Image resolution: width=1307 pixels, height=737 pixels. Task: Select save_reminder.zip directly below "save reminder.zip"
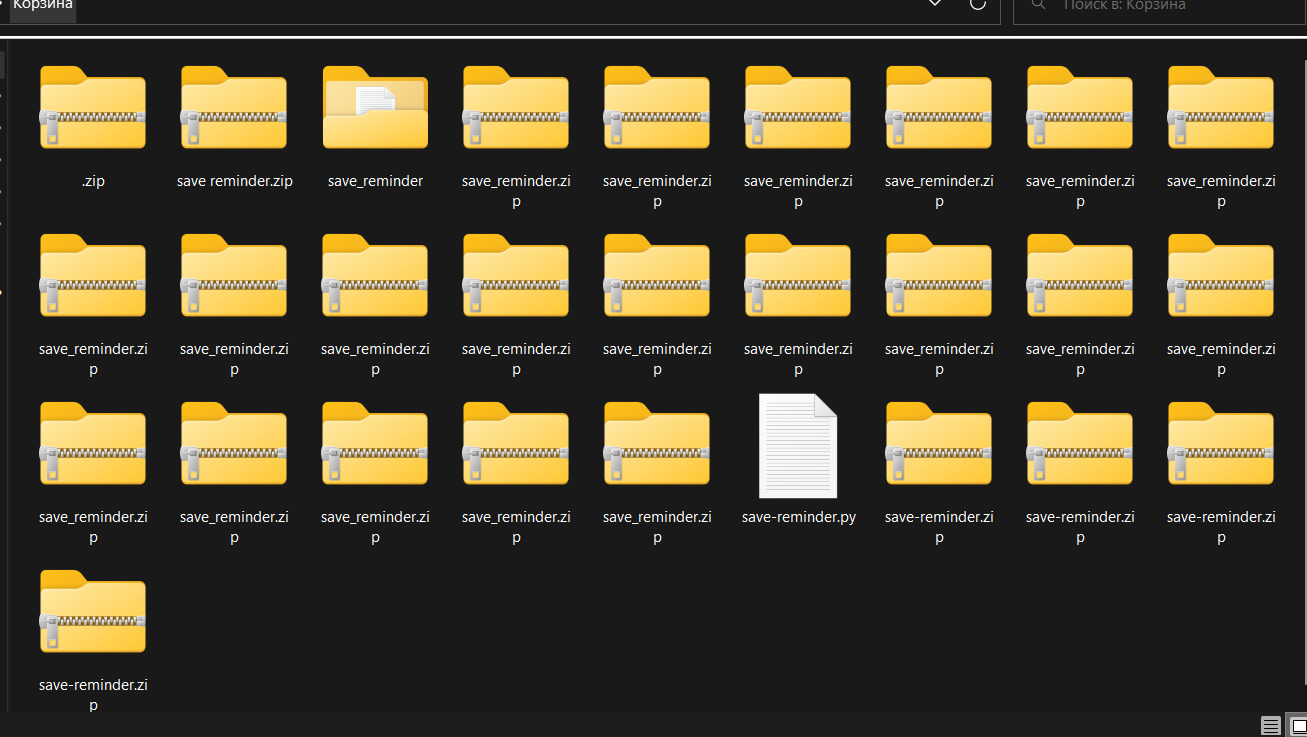click(234, 277)
